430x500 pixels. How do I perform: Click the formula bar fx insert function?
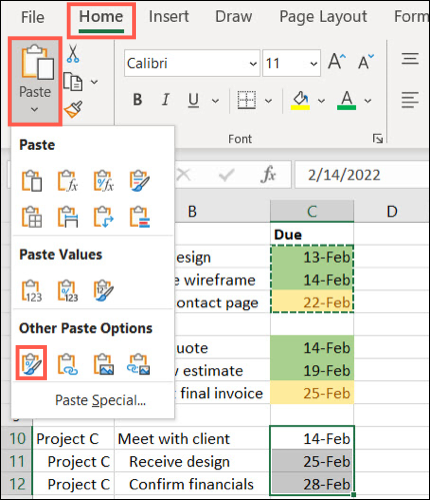coord(269,175)
